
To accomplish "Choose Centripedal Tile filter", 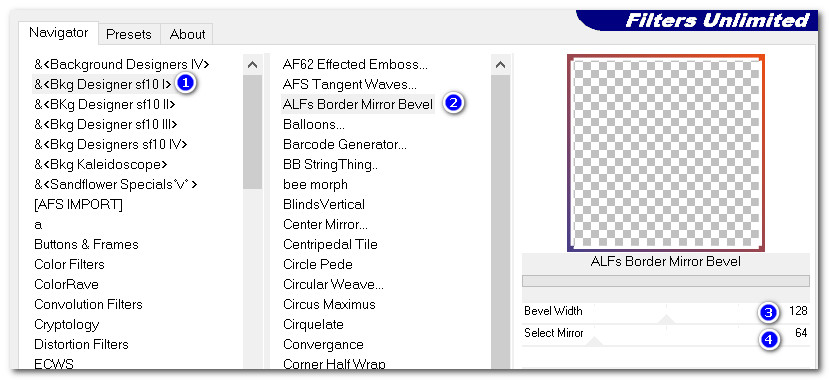I will [x=330, y=245].
